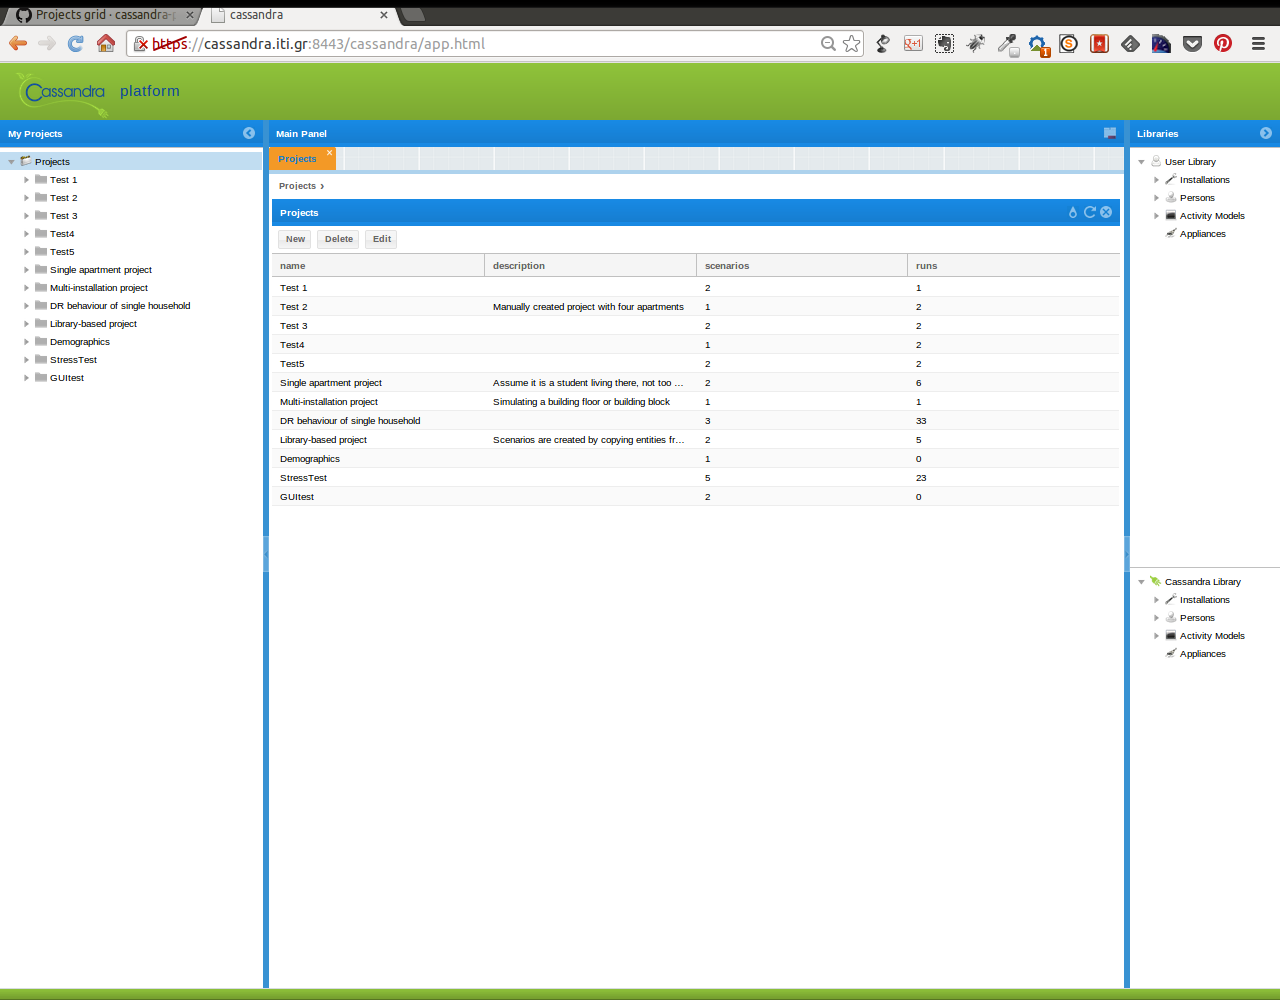Click the left panel splitter collapse handle
Screen dimensions: 1280x1000
pyautogui.click(x=266, y=553)
